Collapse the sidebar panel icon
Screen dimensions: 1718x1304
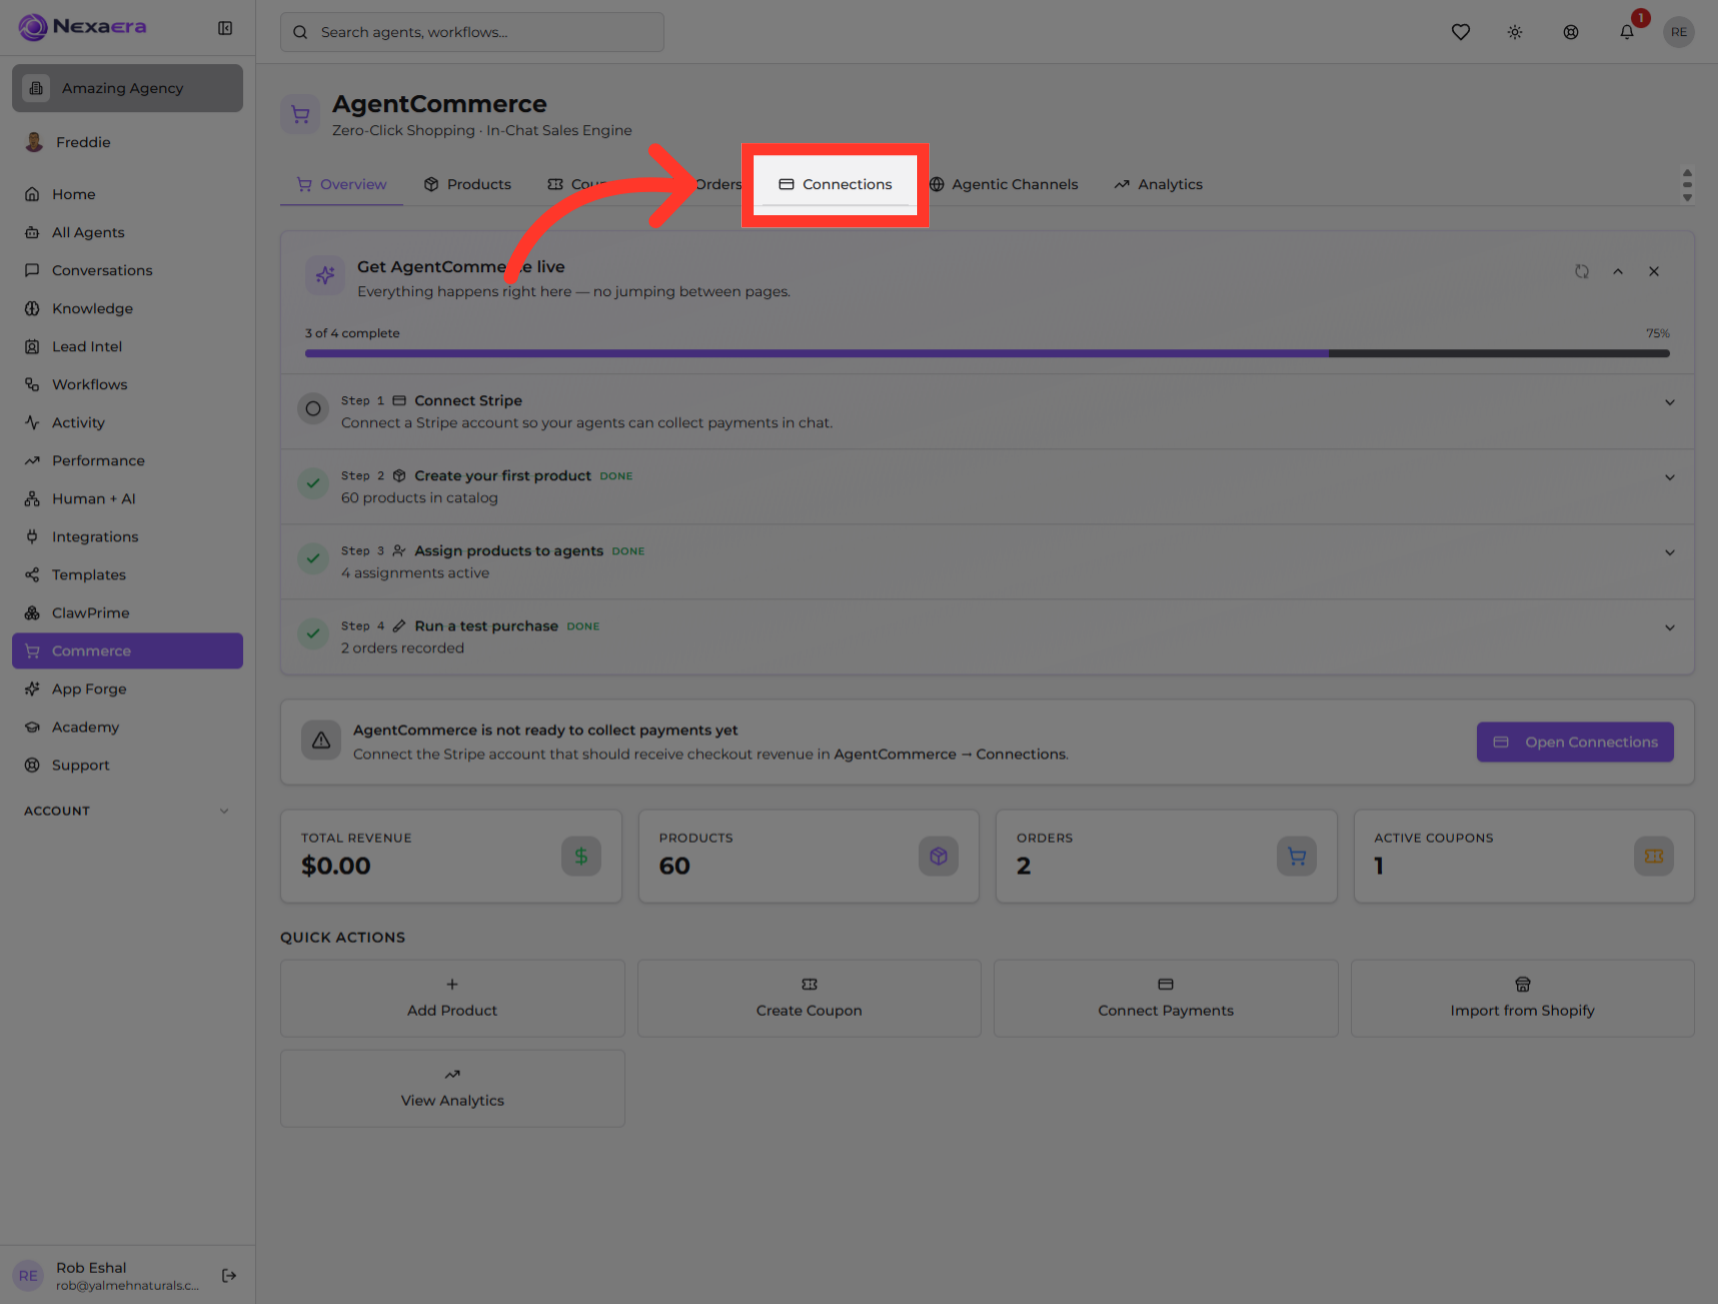[225, 28]
